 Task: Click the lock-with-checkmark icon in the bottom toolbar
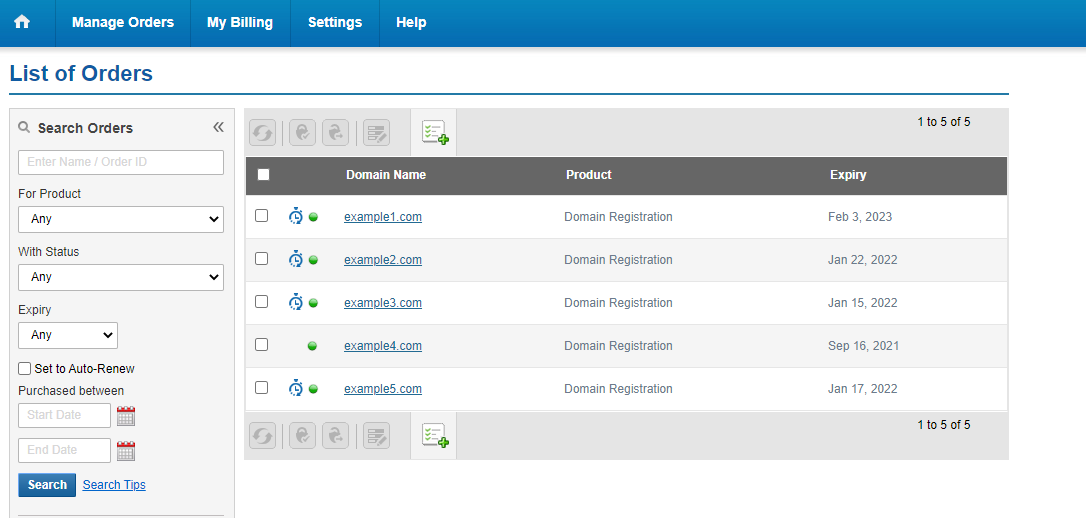tap(303, 436)
